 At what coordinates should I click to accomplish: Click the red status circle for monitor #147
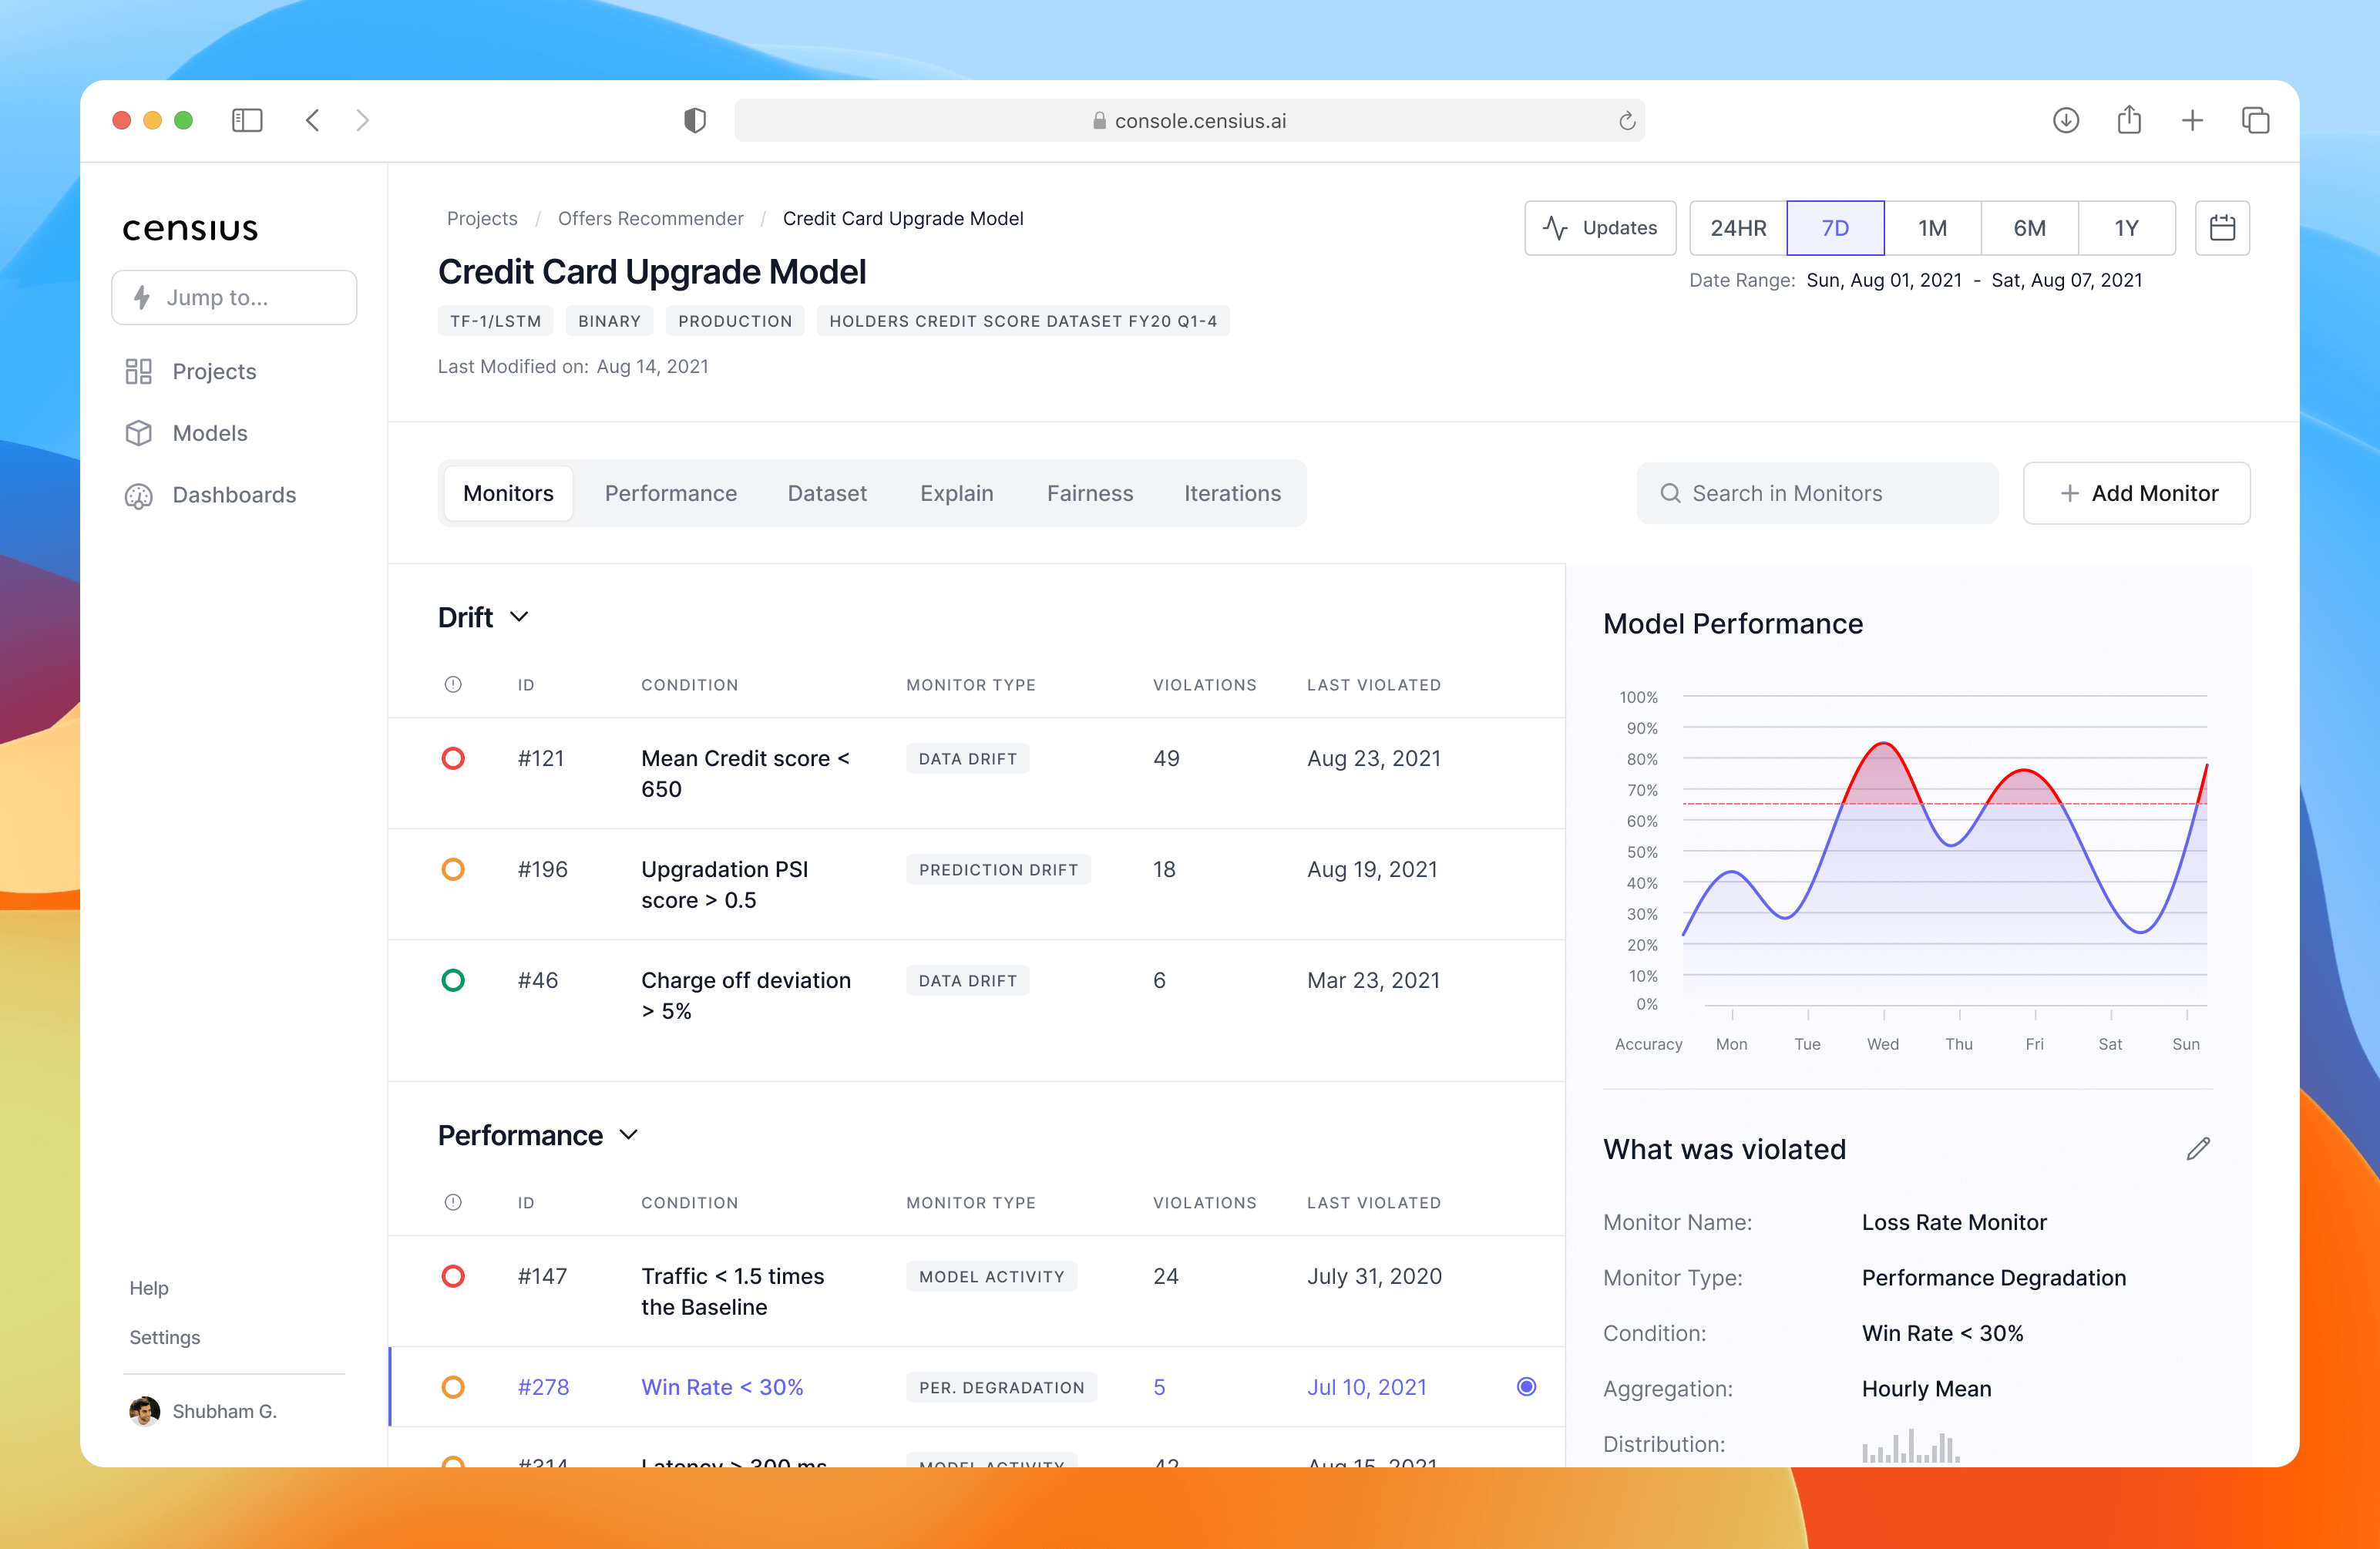coord(453,1276)
